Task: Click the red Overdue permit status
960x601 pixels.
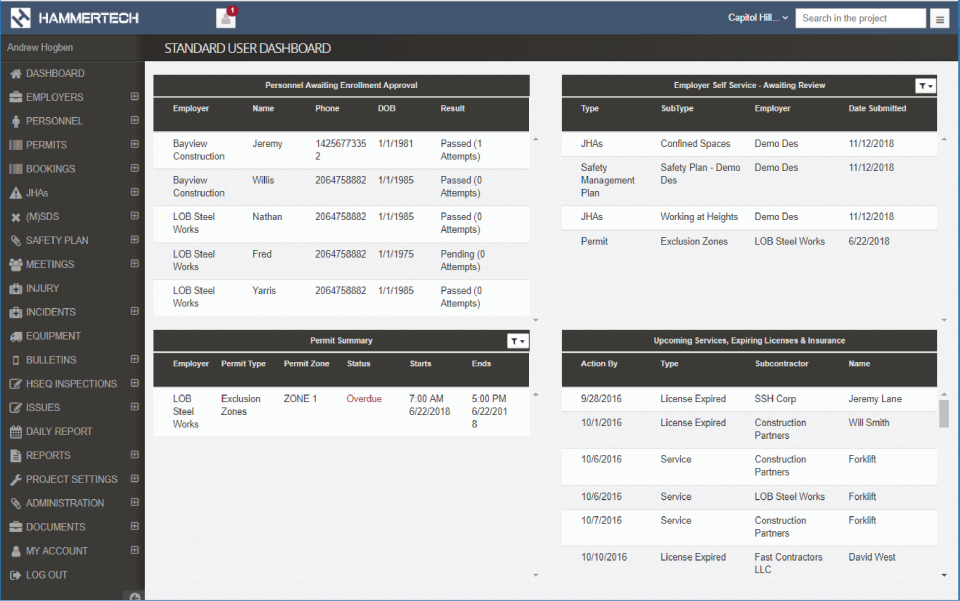Action: [x=364, y=399]
